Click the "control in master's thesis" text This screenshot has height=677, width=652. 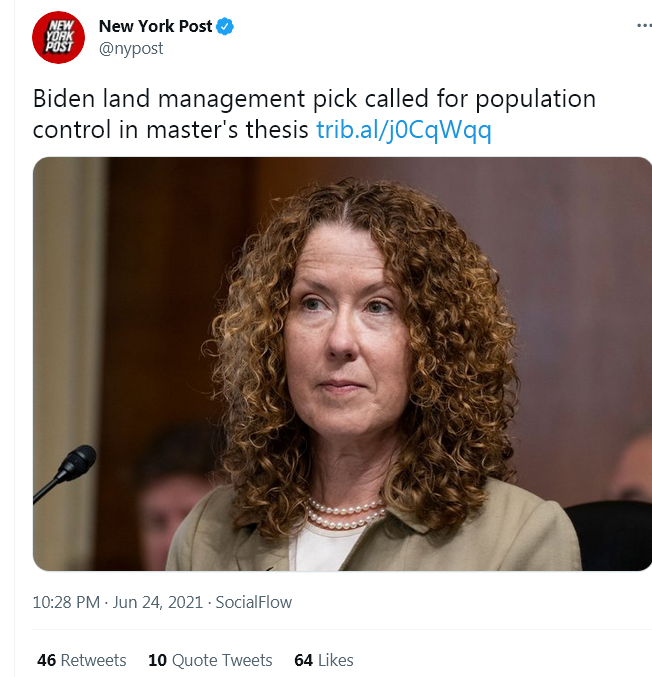[171, 130]
